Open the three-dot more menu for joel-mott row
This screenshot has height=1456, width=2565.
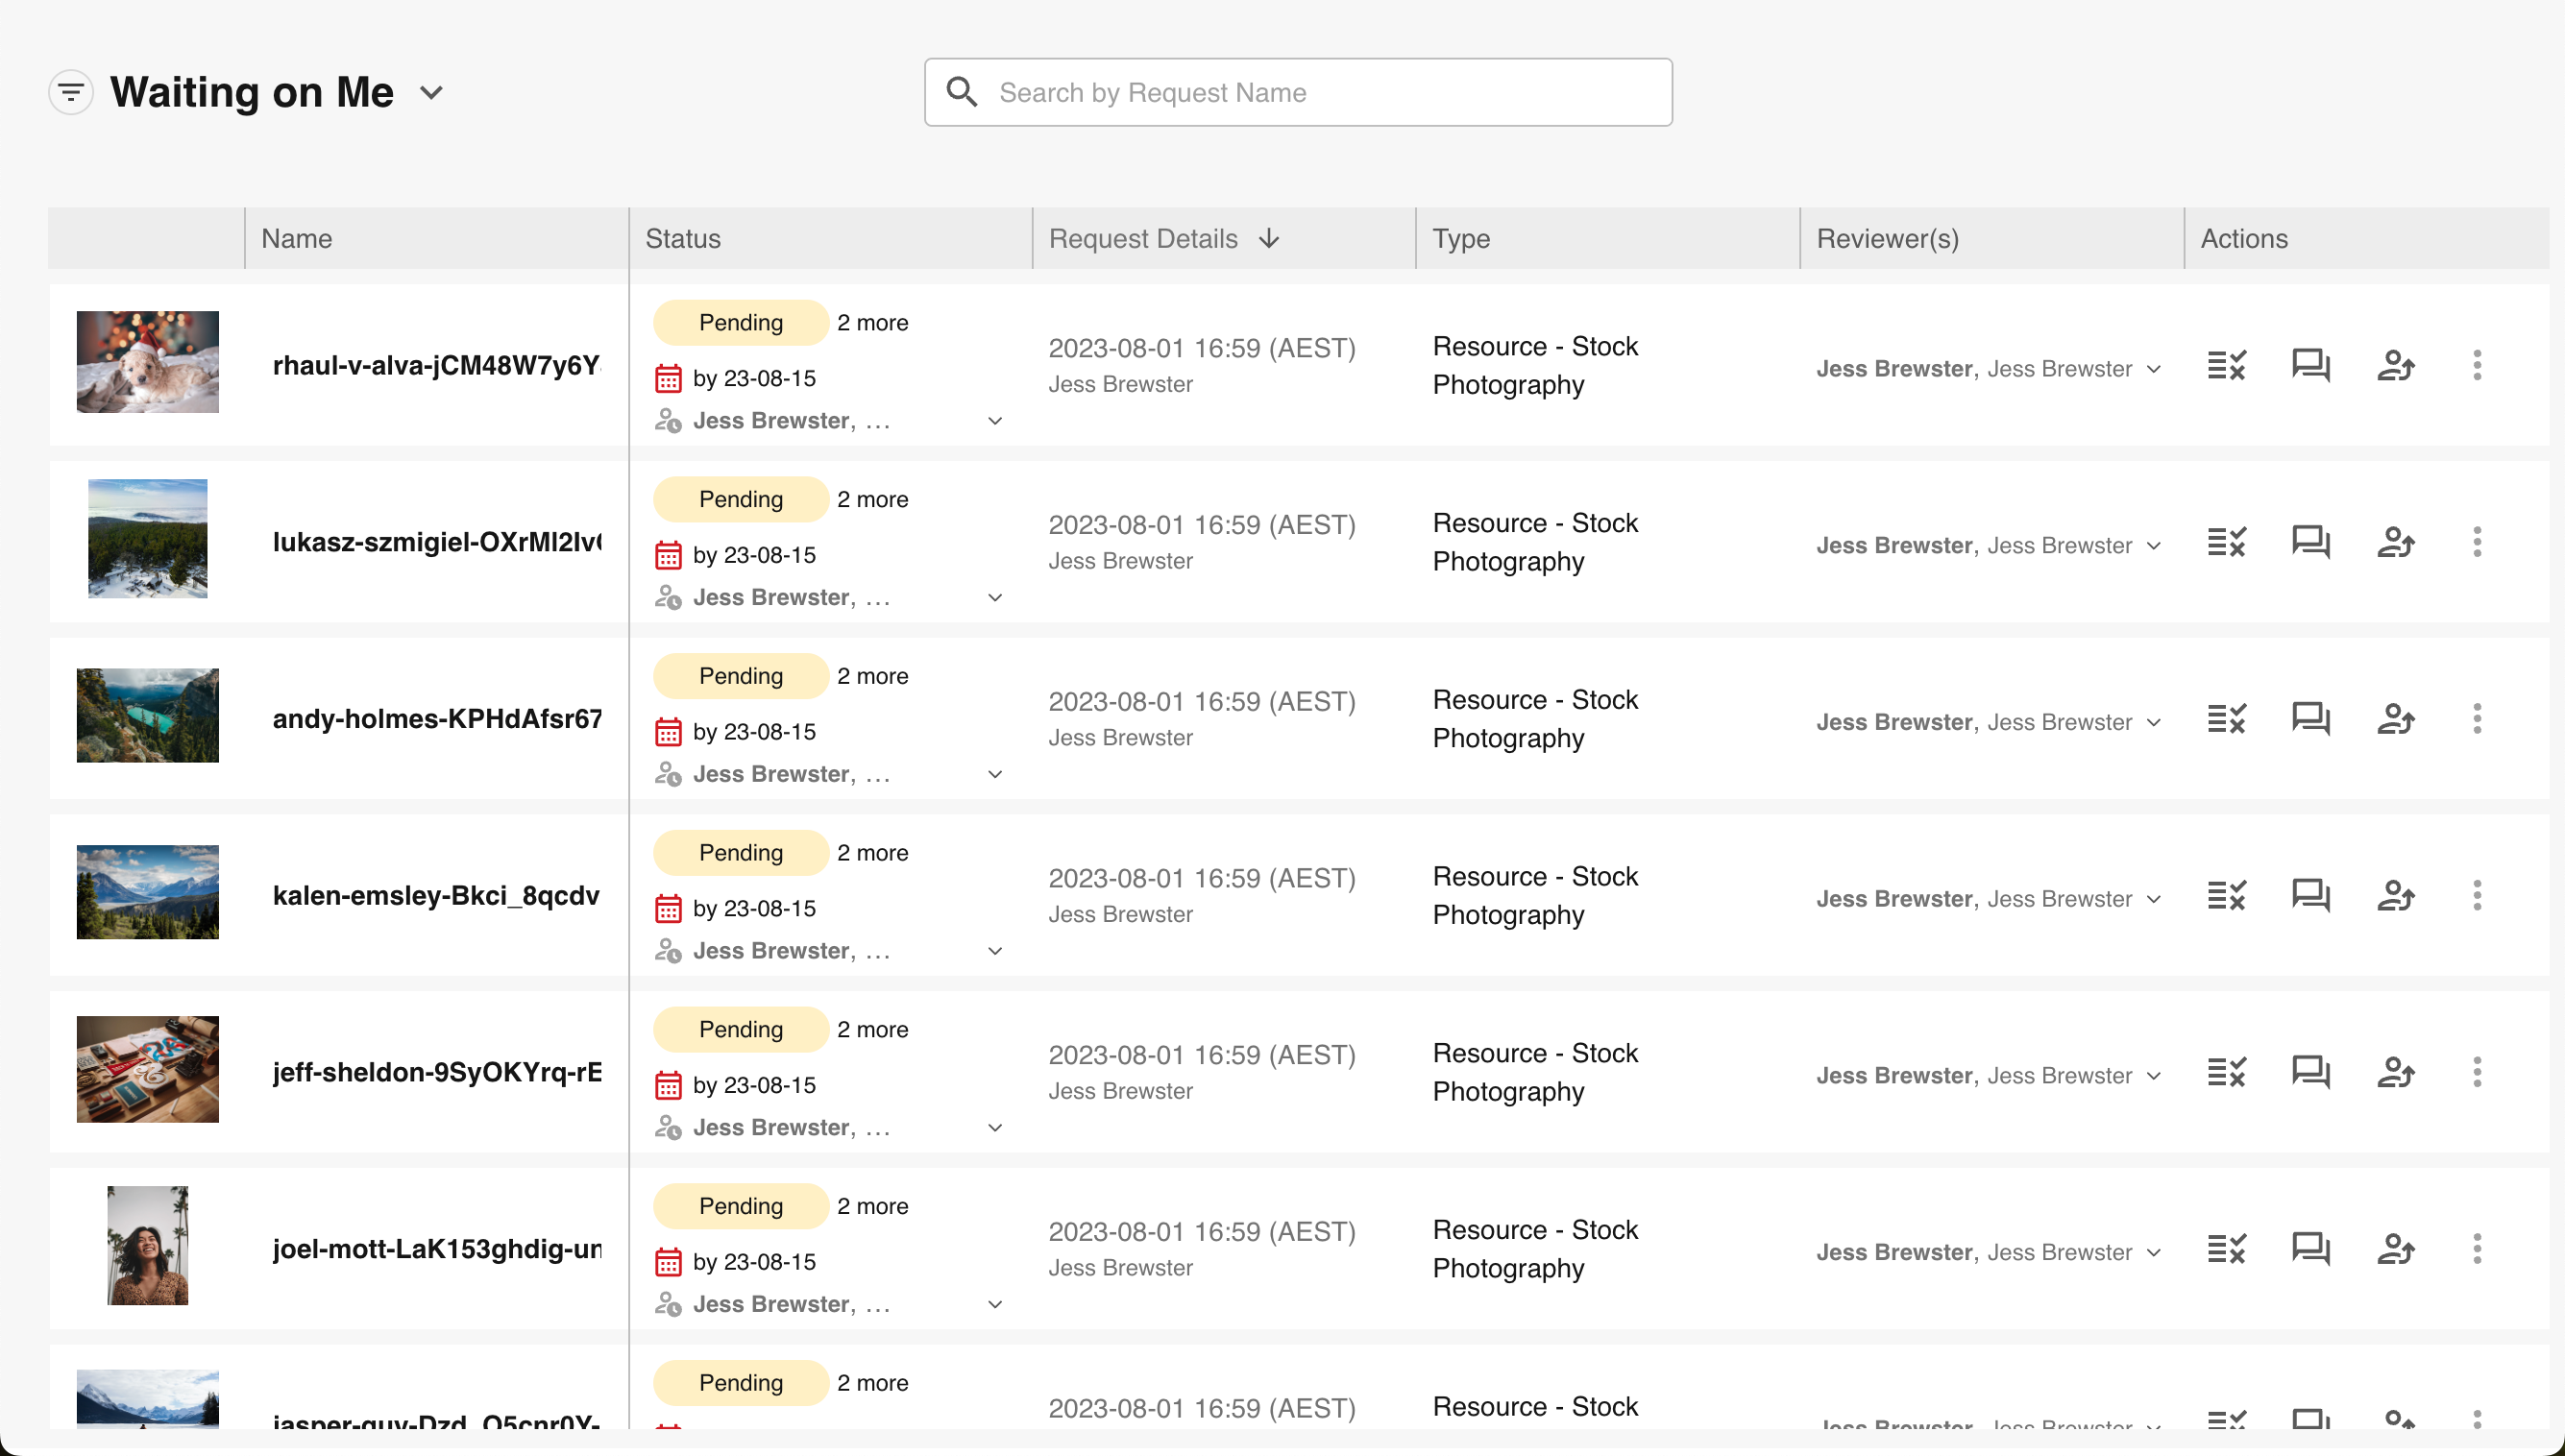[x=2477, y=1249]
